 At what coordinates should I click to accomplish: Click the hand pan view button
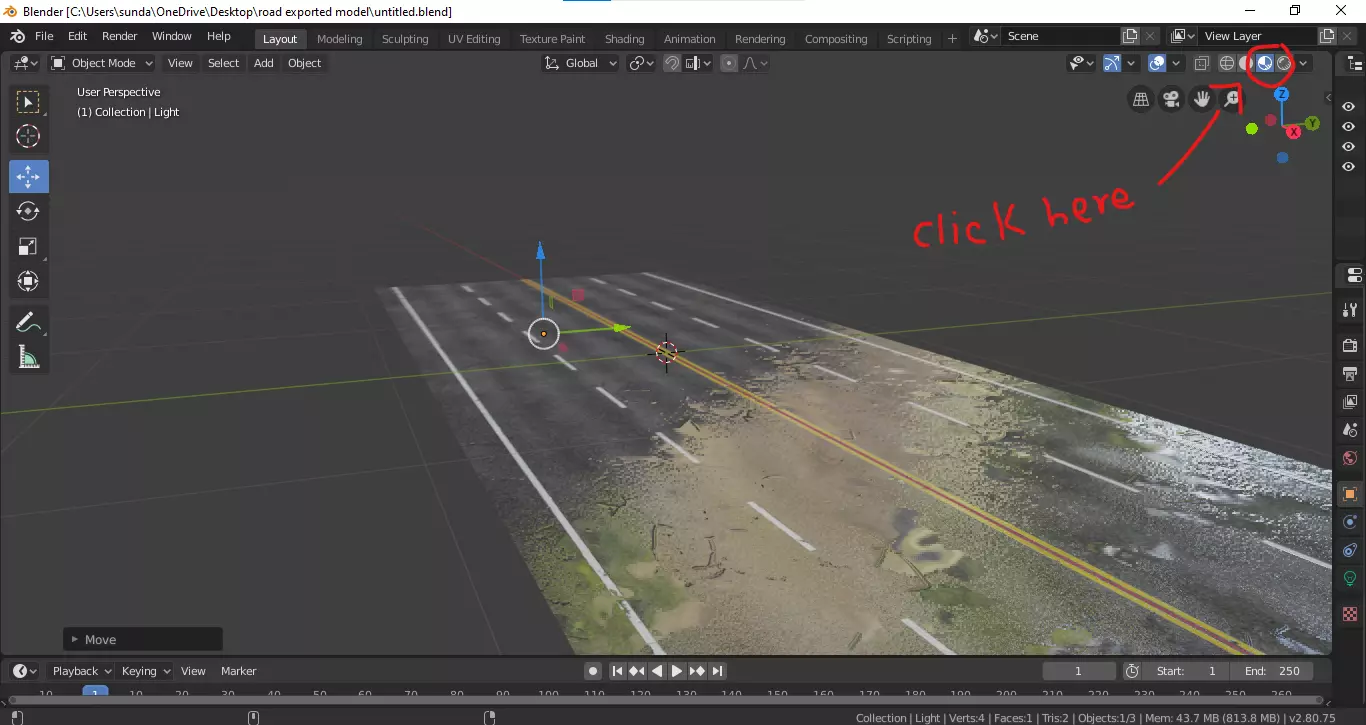1202,99
